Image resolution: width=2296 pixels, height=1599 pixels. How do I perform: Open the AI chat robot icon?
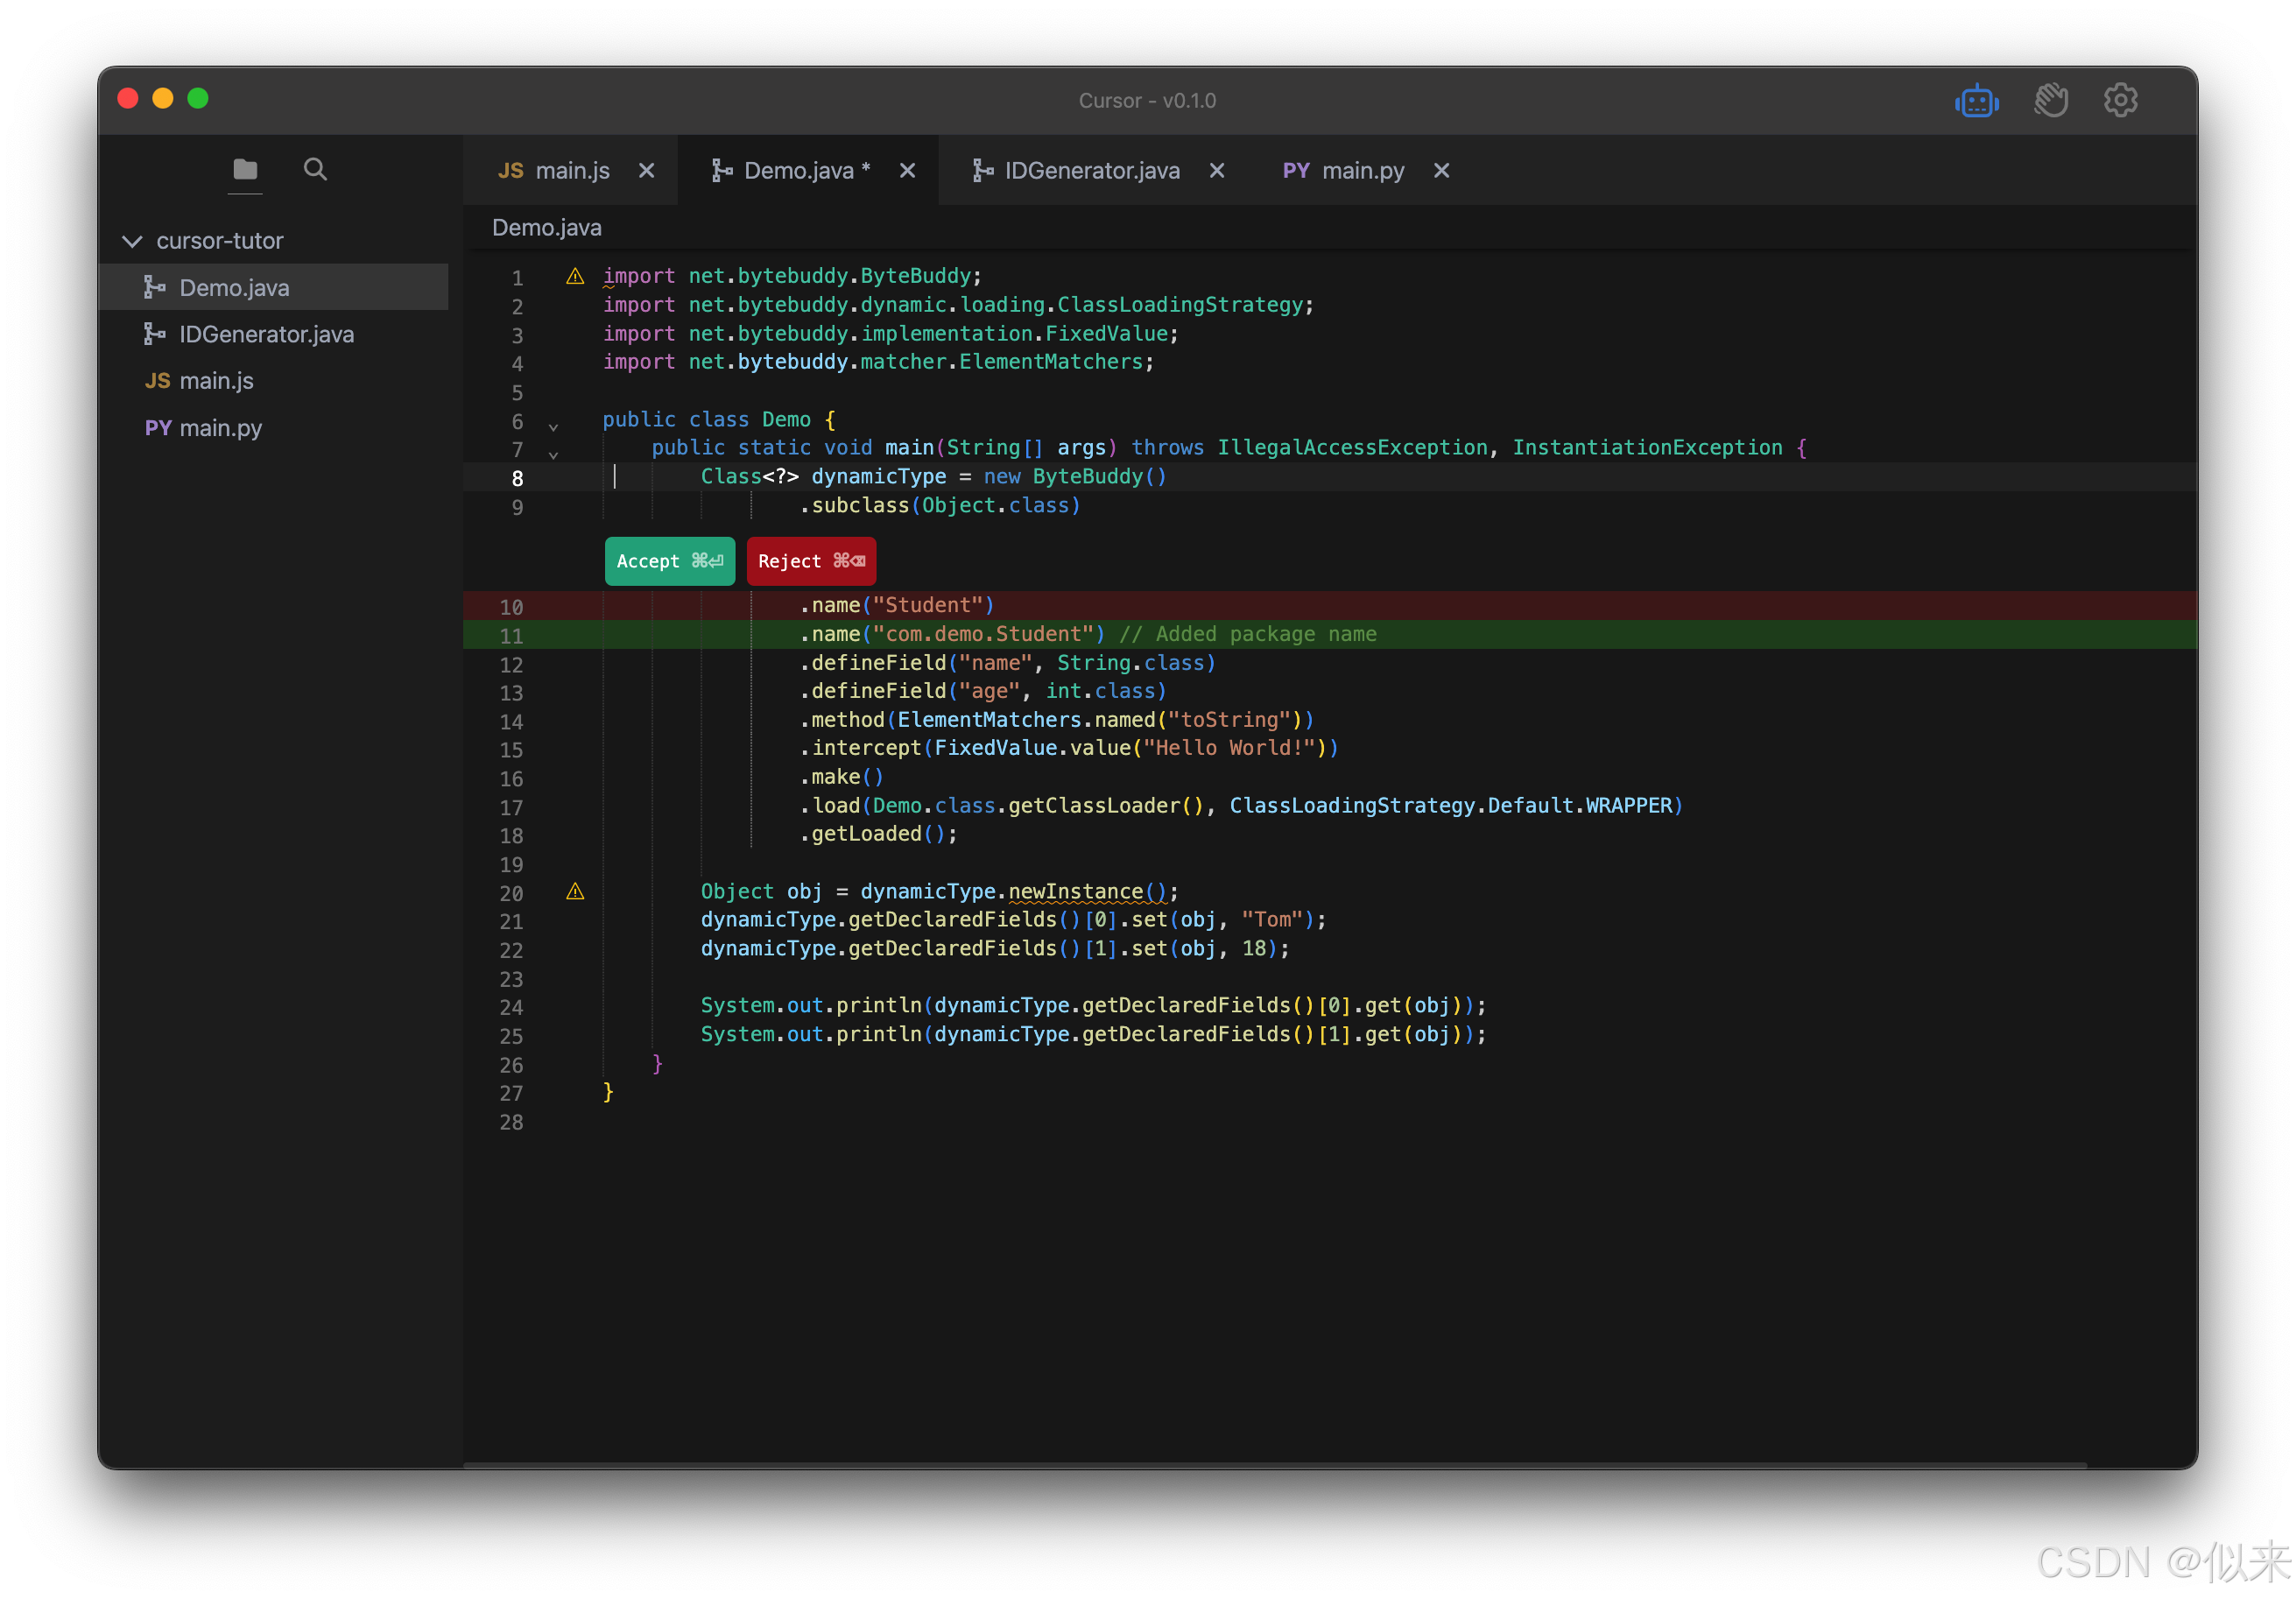tap(1976, 101)
